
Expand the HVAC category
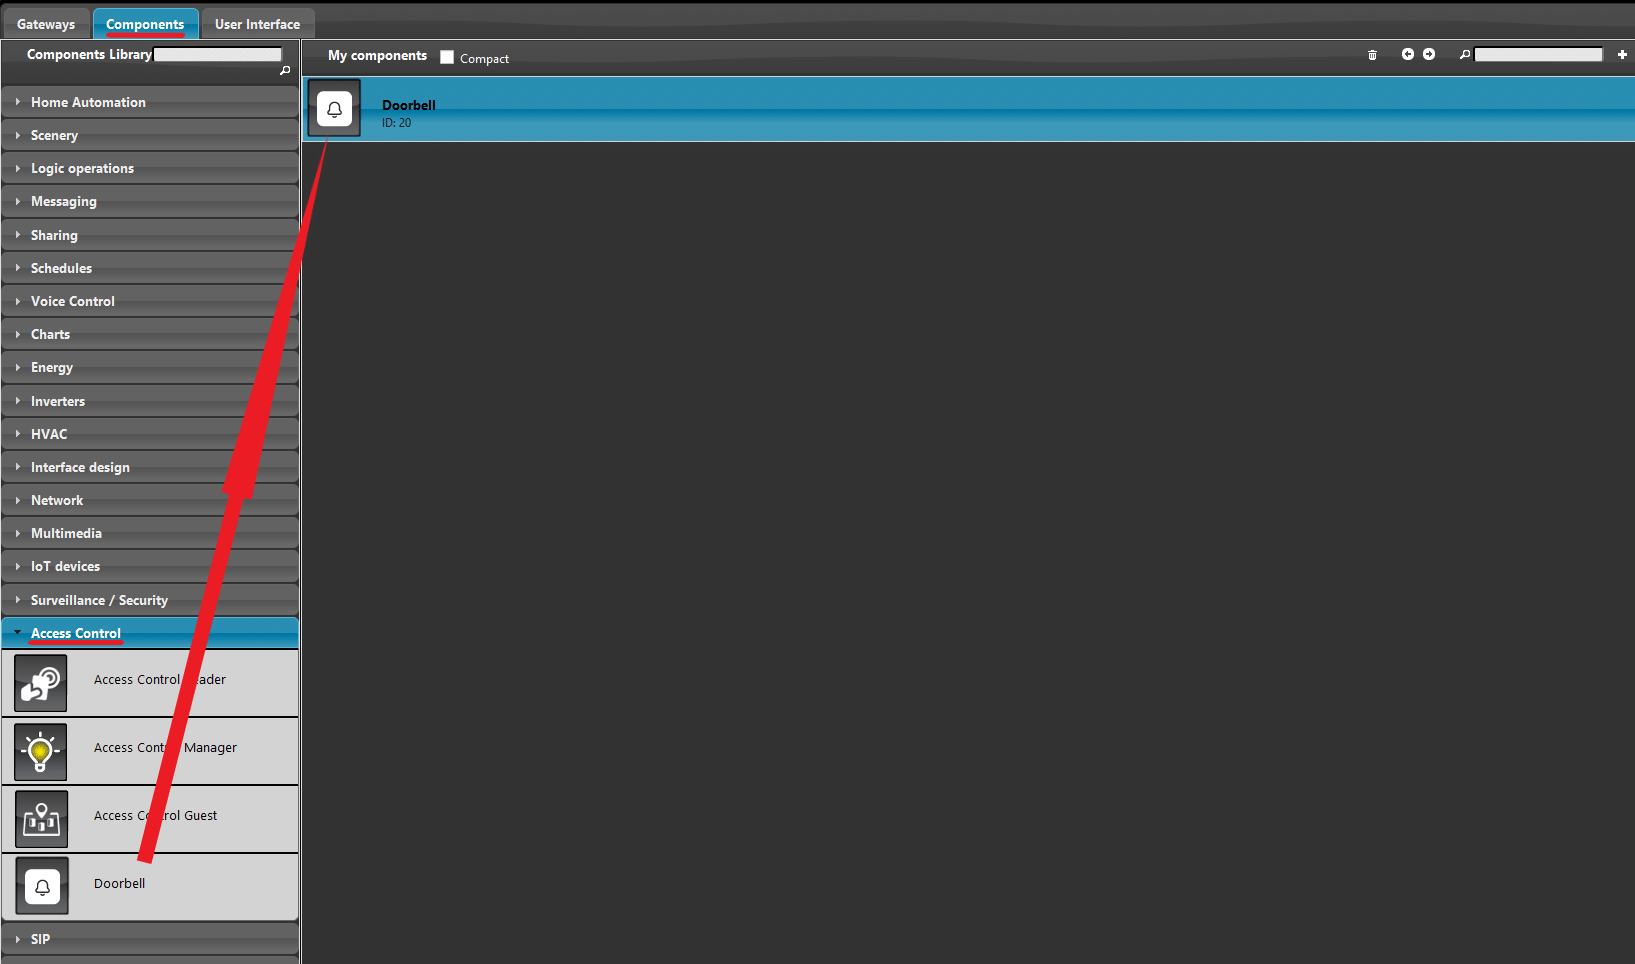pos(150,434)
